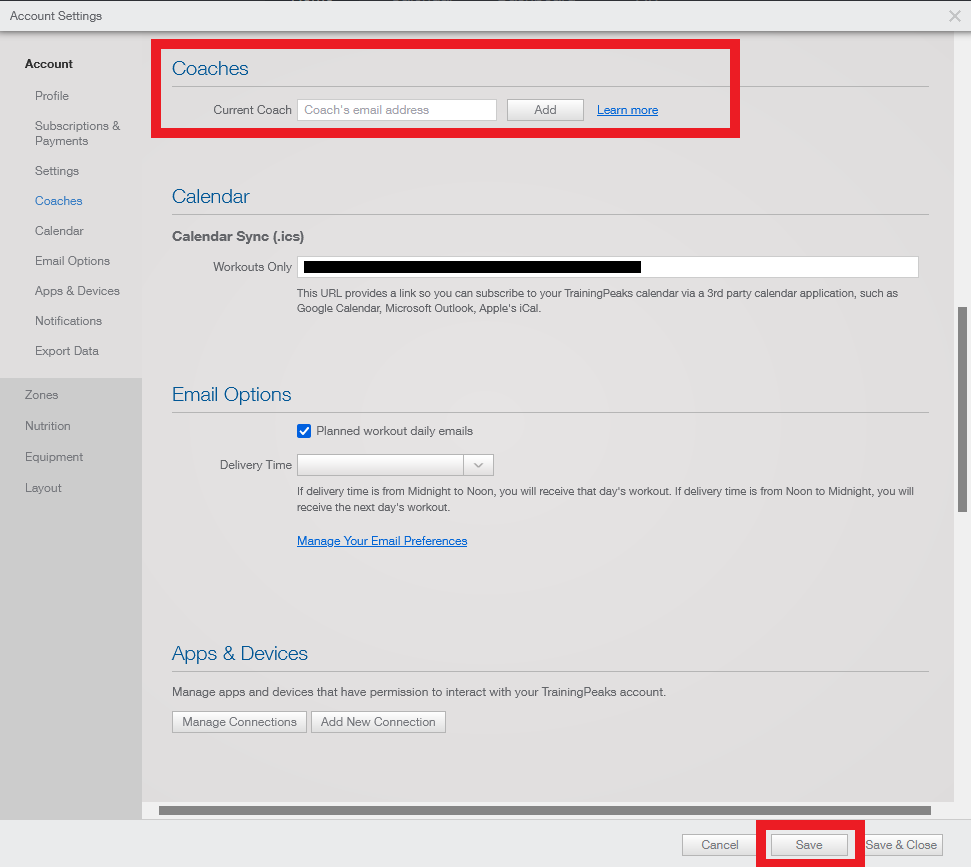The height and width of the screenshot is (867, 971).
Task: Open the Zones tab
Action: [42, 395]
